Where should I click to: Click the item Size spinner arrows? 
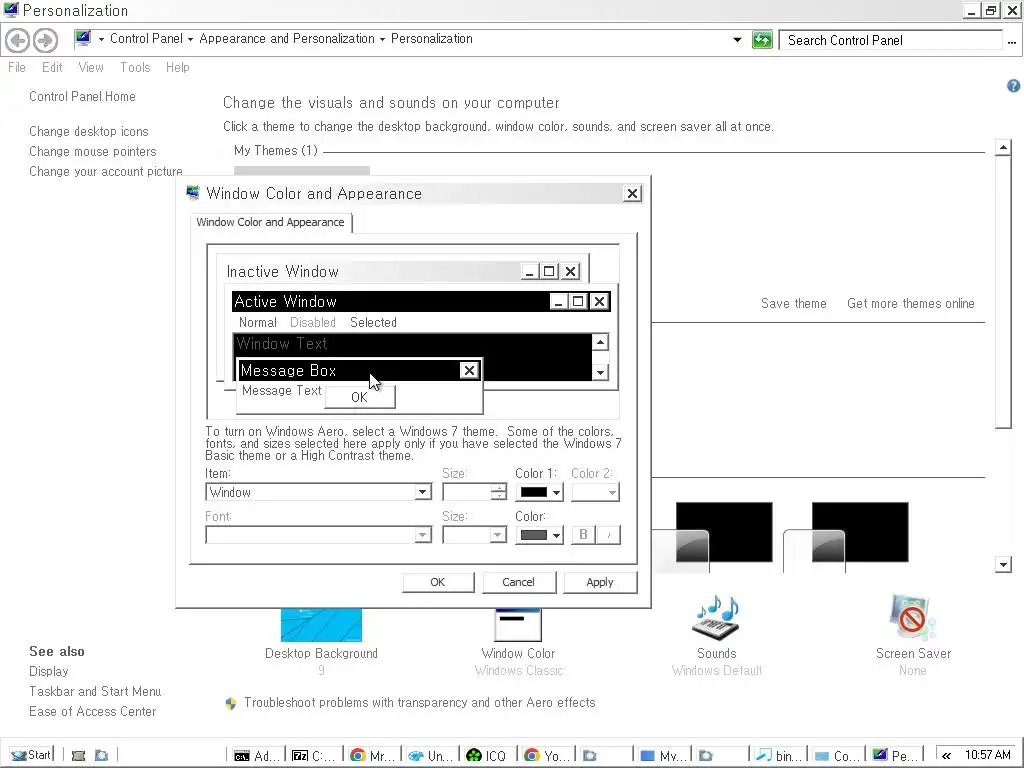[498, 492]
